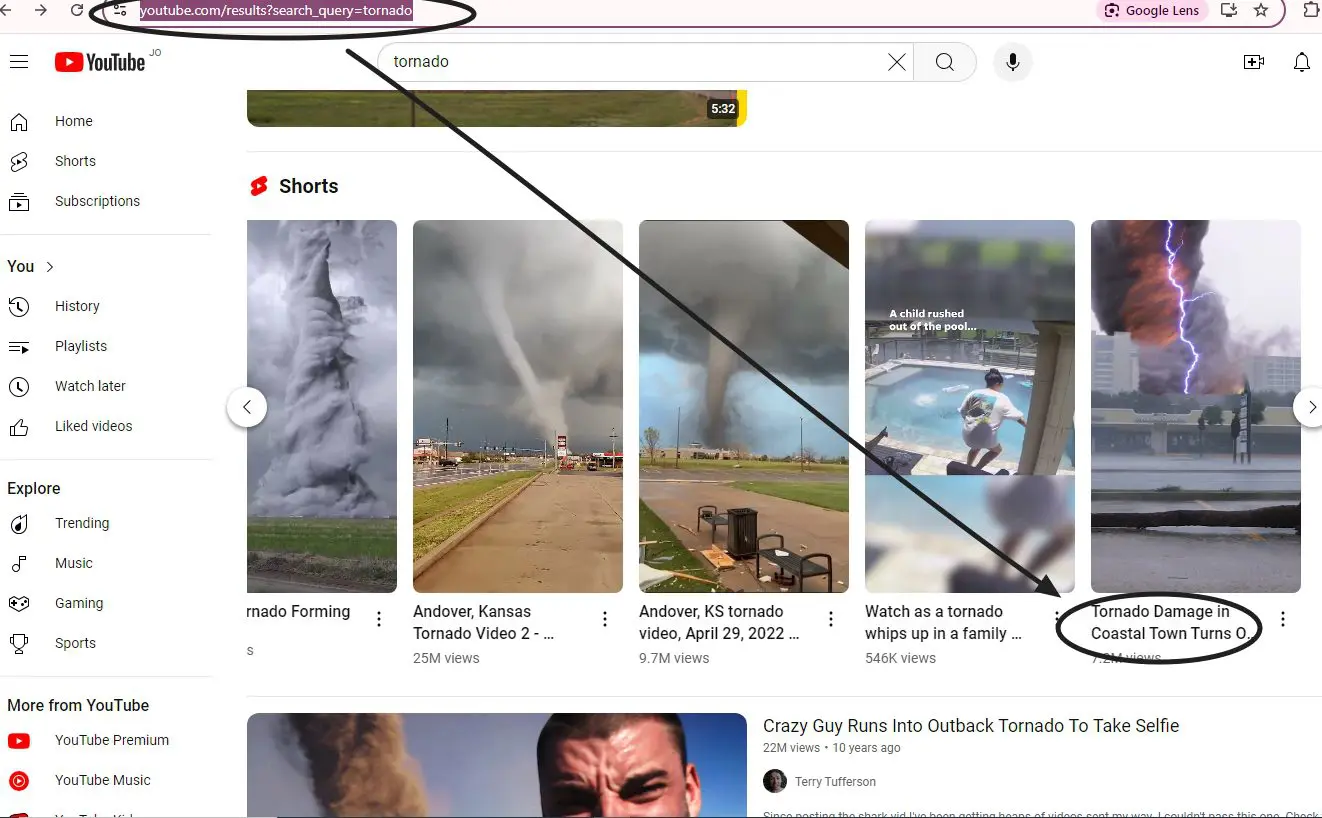The width and height of the screenshot is (1322, 818).
Task: Play Tornado Damage in Coastal Town thumbnail
Action: point(1196,406)
